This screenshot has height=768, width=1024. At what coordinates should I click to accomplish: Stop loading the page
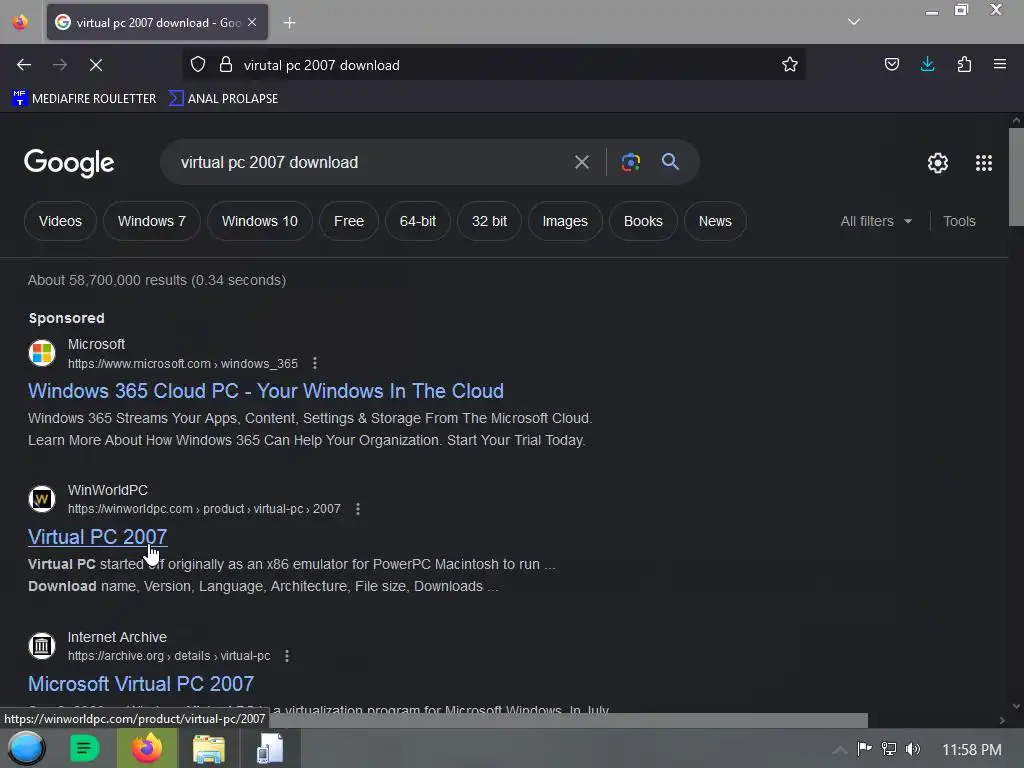point(96,65)
